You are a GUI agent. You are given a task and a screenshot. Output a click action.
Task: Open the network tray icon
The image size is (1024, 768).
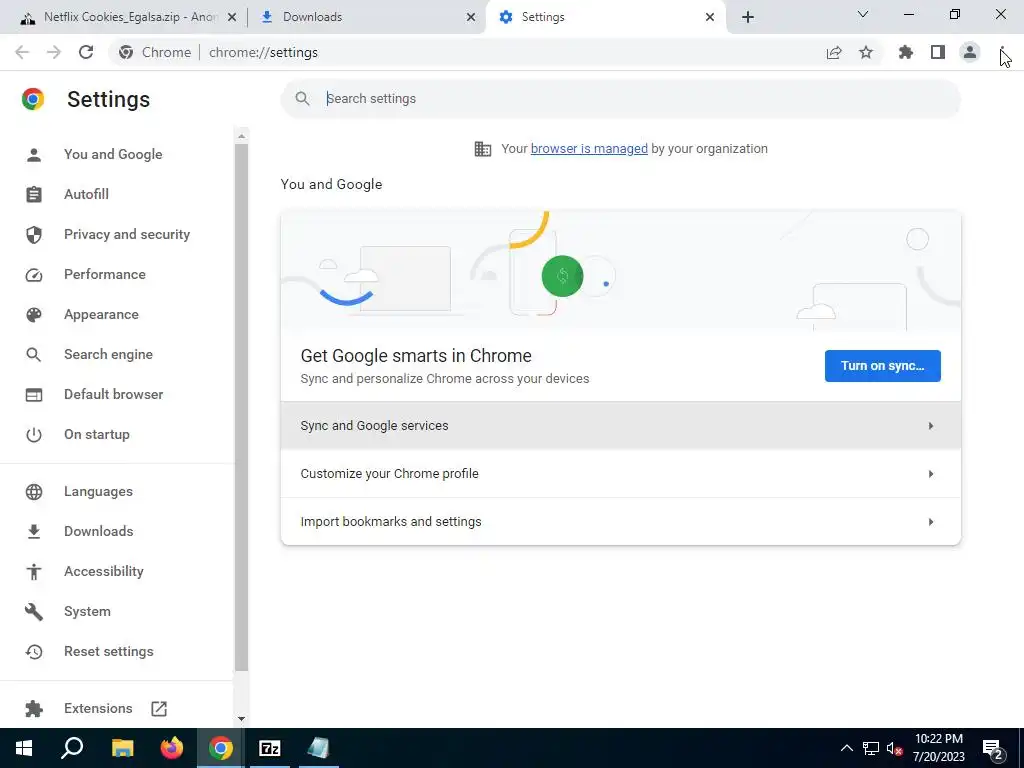871,748
